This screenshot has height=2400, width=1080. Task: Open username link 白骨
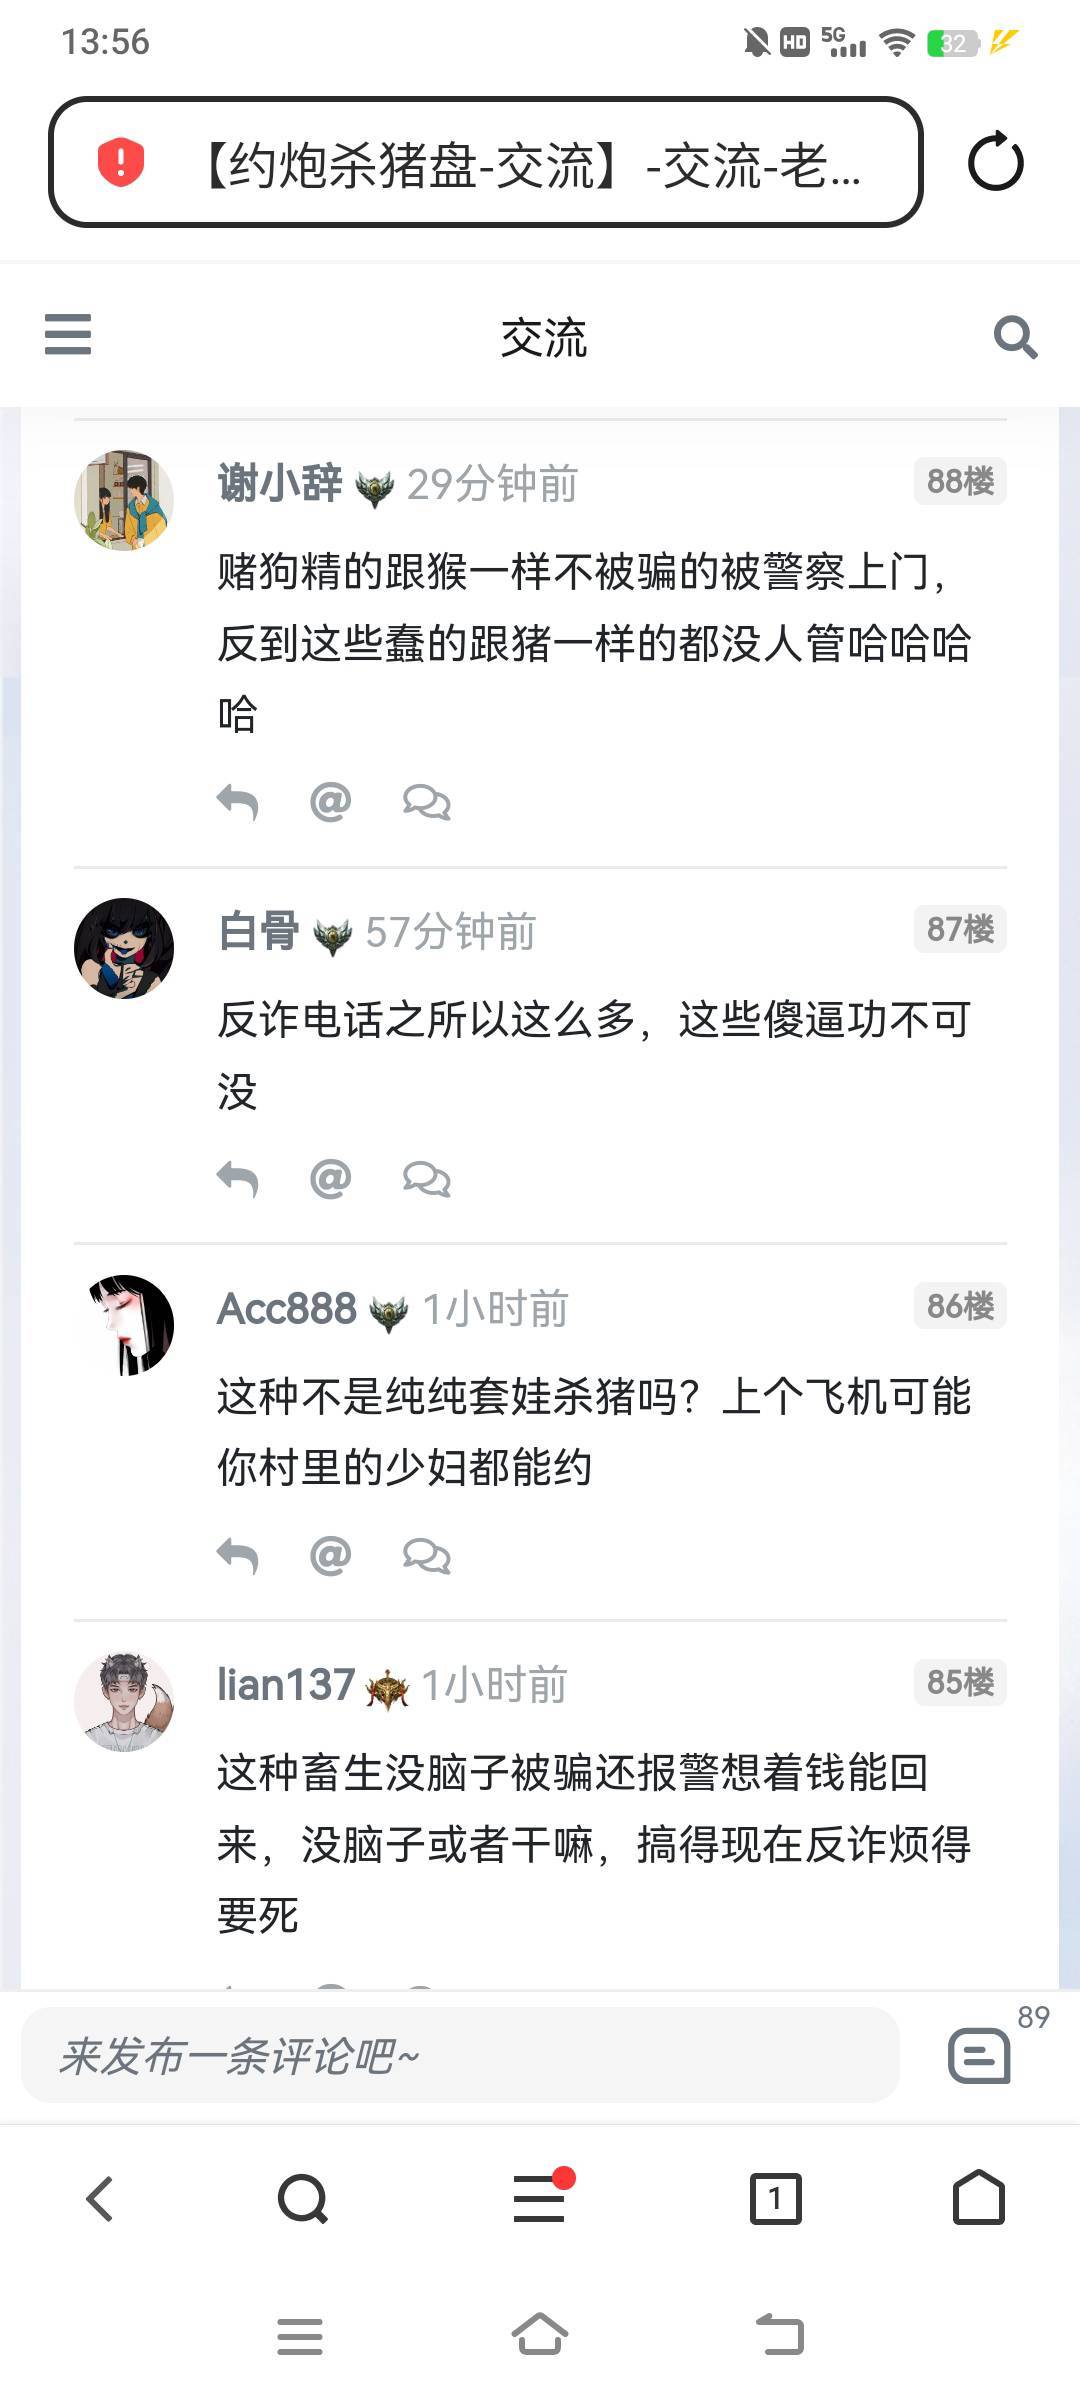coord(258,931)
